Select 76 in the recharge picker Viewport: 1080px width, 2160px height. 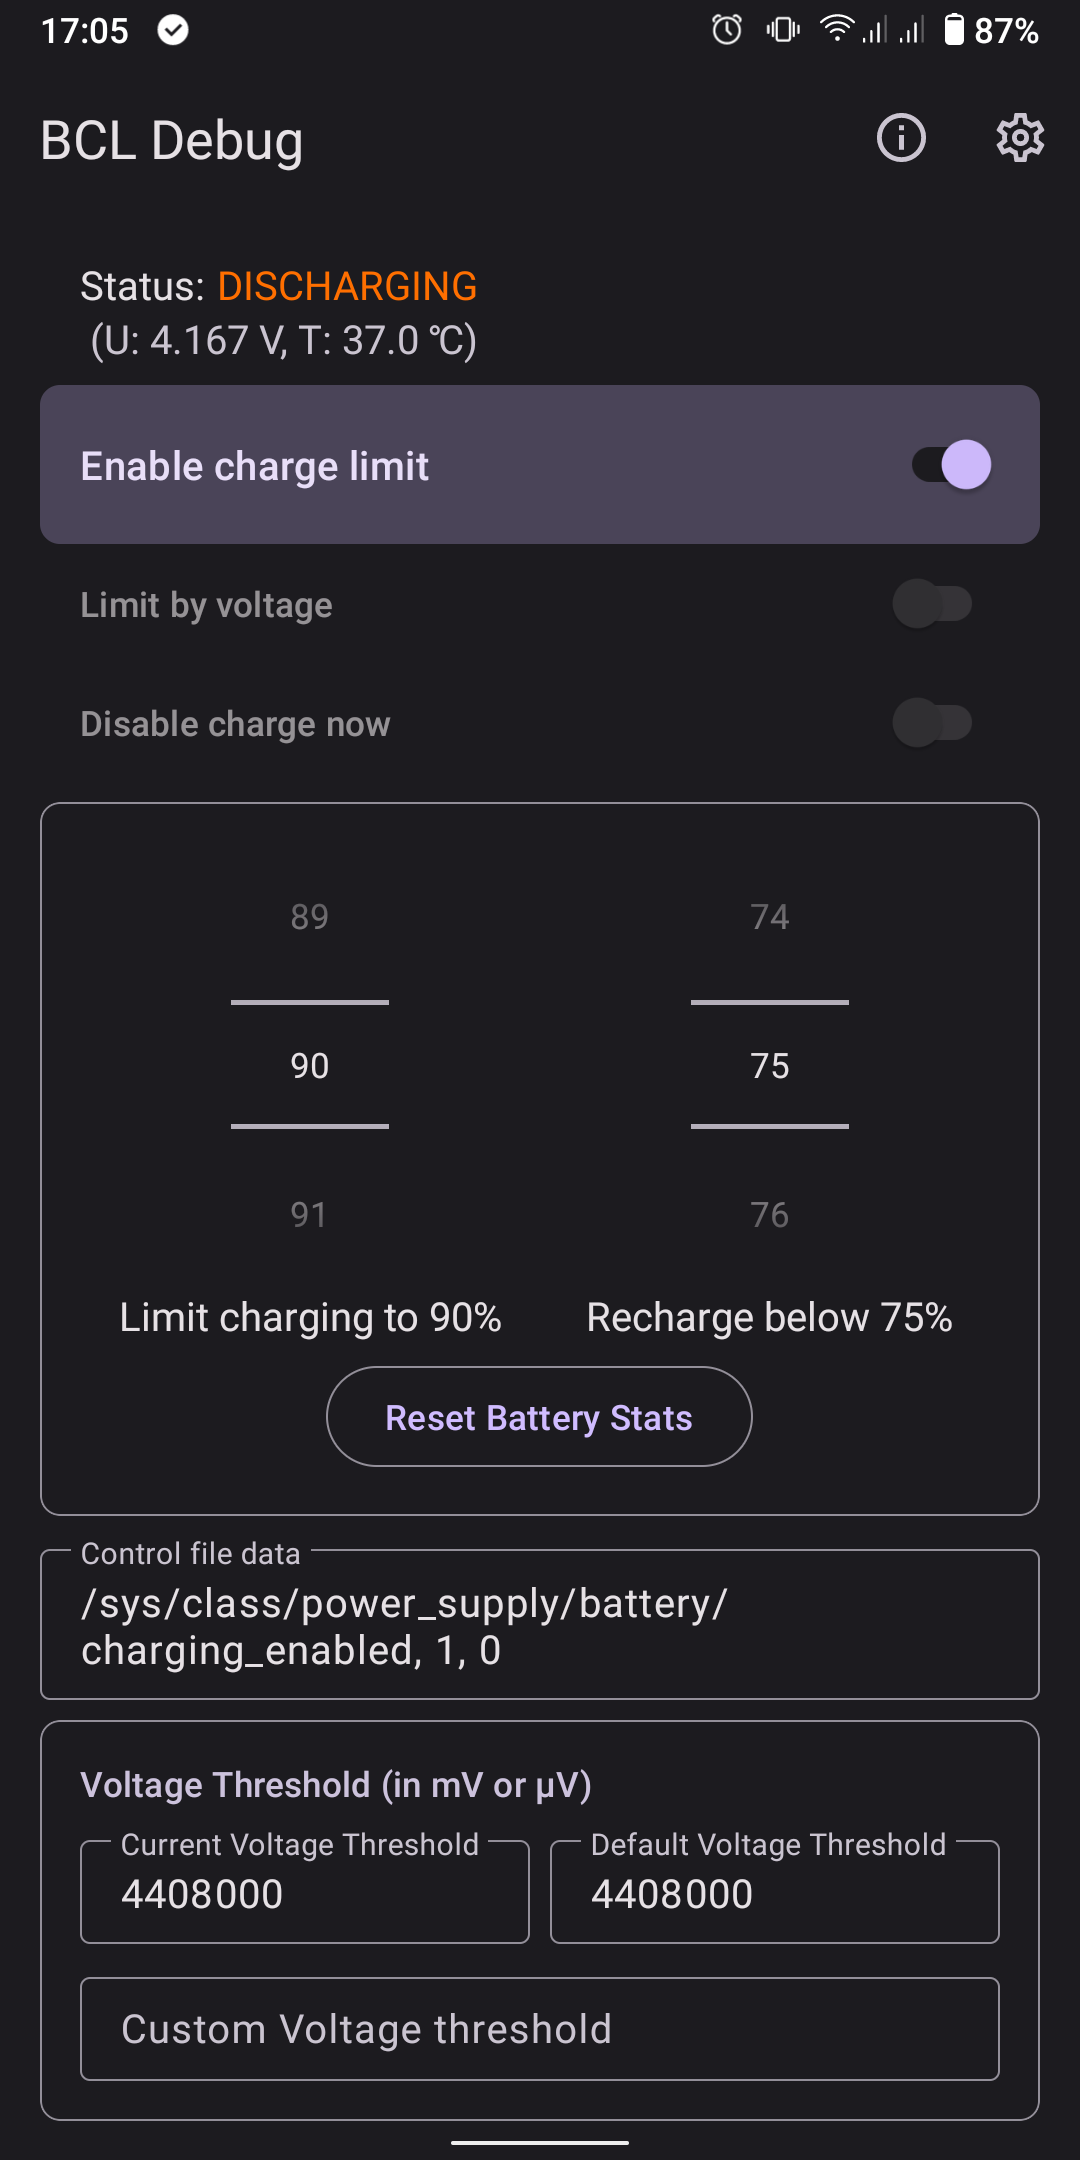[770, 1215]
